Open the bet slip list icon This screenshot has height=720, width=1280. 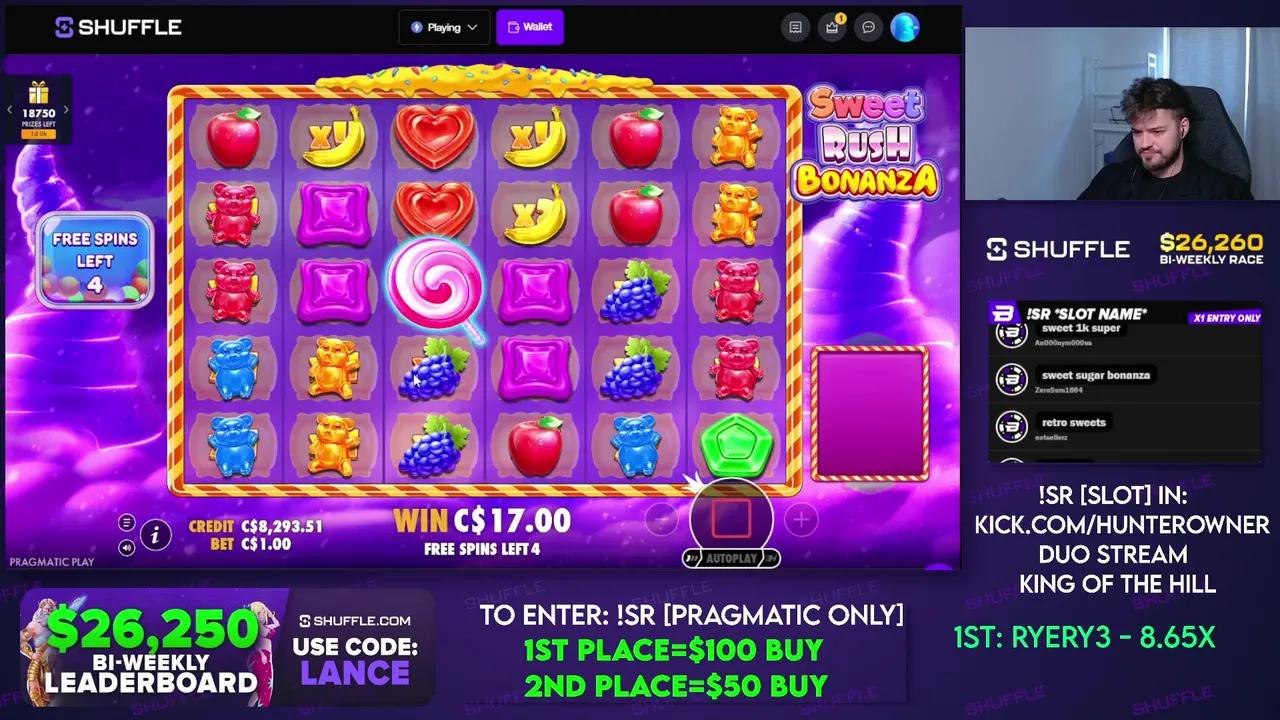(795, 28)
